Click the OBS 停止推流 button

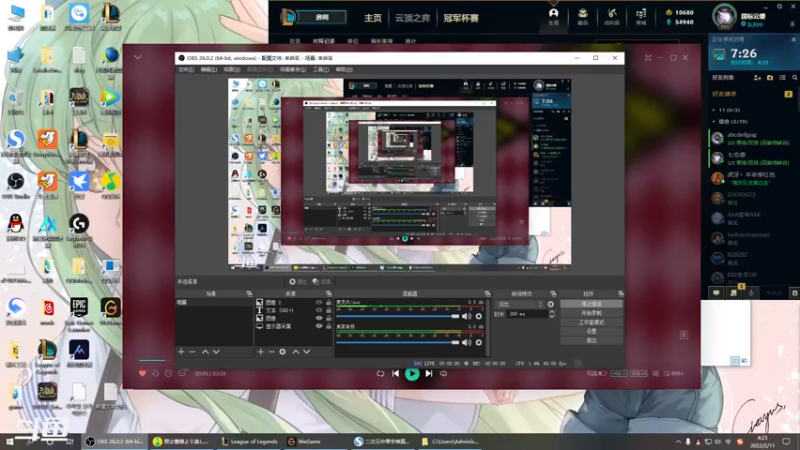tap(591, 304)
